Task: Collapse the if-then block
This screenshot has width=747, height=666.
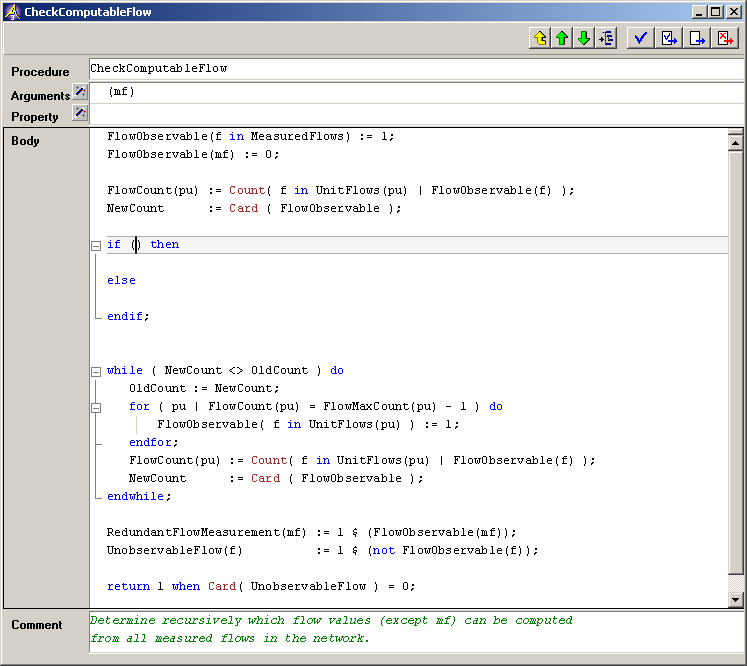Action: coord(96,246)
